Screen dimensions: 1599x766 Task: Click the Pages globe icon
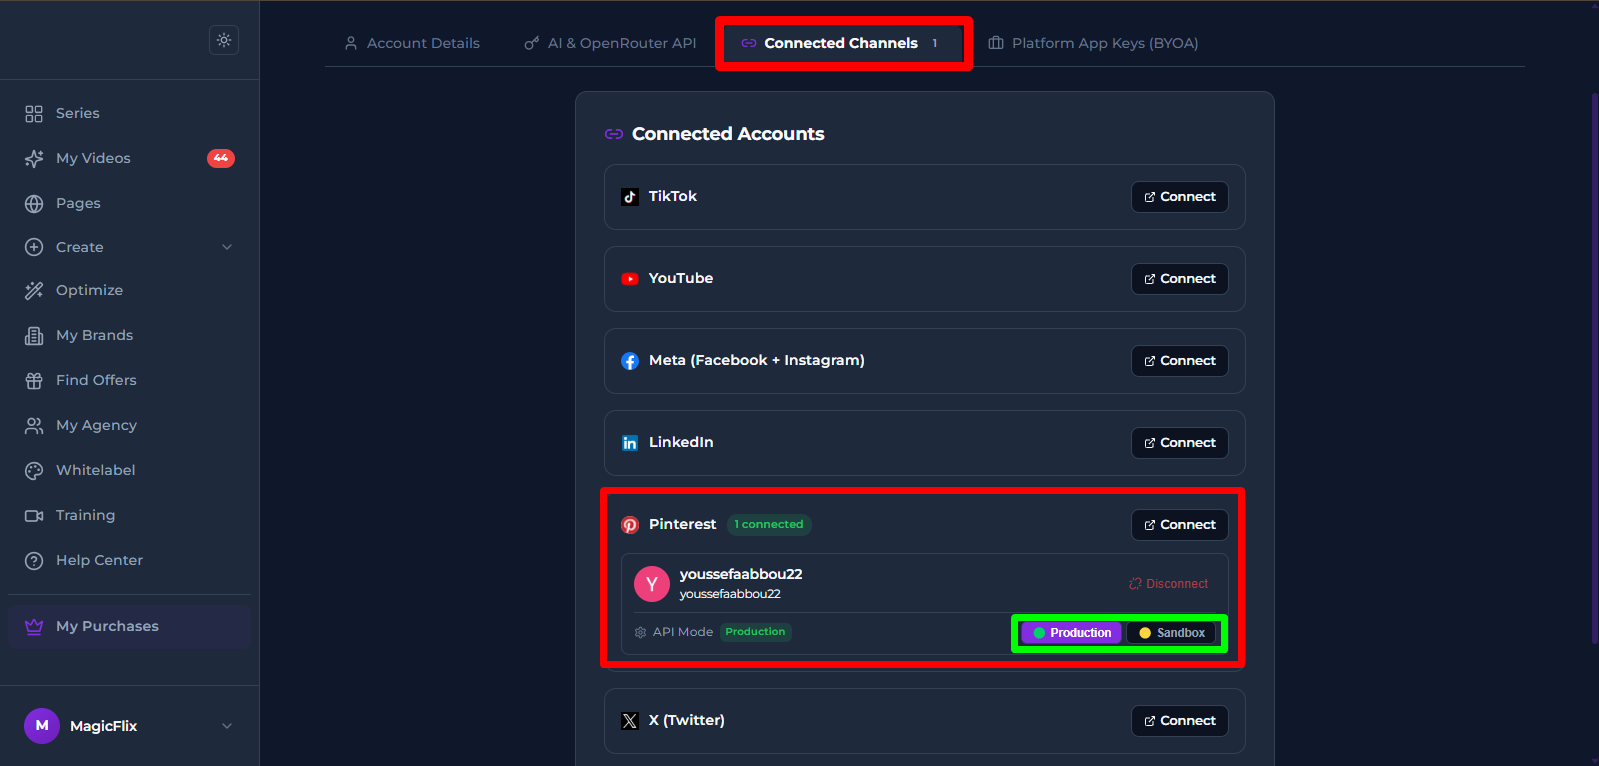[34, 204]
